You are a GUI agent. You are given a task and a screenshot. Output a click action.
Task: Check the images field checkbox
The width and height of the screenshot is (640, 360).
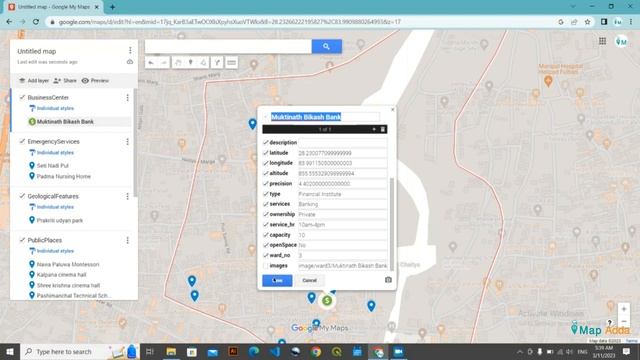coord(266,266)
